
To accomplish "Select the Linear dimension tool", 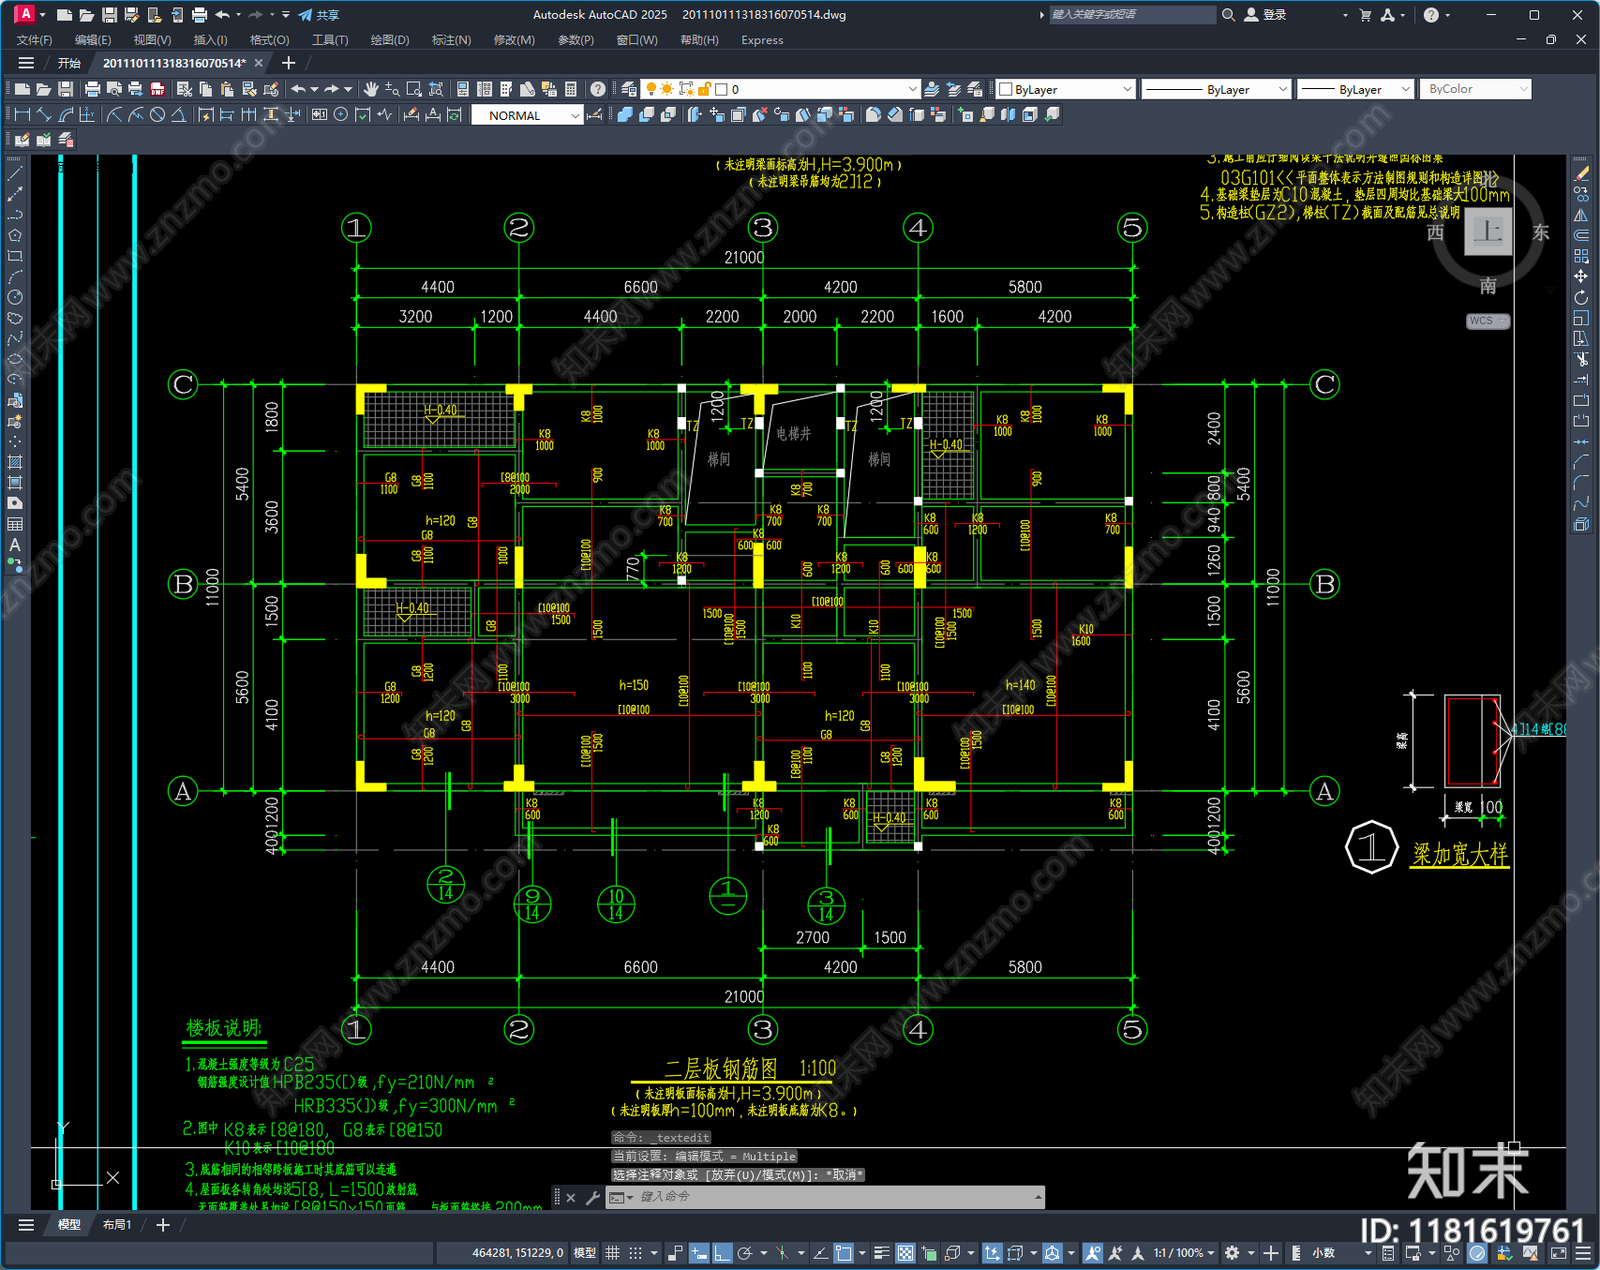I will [22, 115].
